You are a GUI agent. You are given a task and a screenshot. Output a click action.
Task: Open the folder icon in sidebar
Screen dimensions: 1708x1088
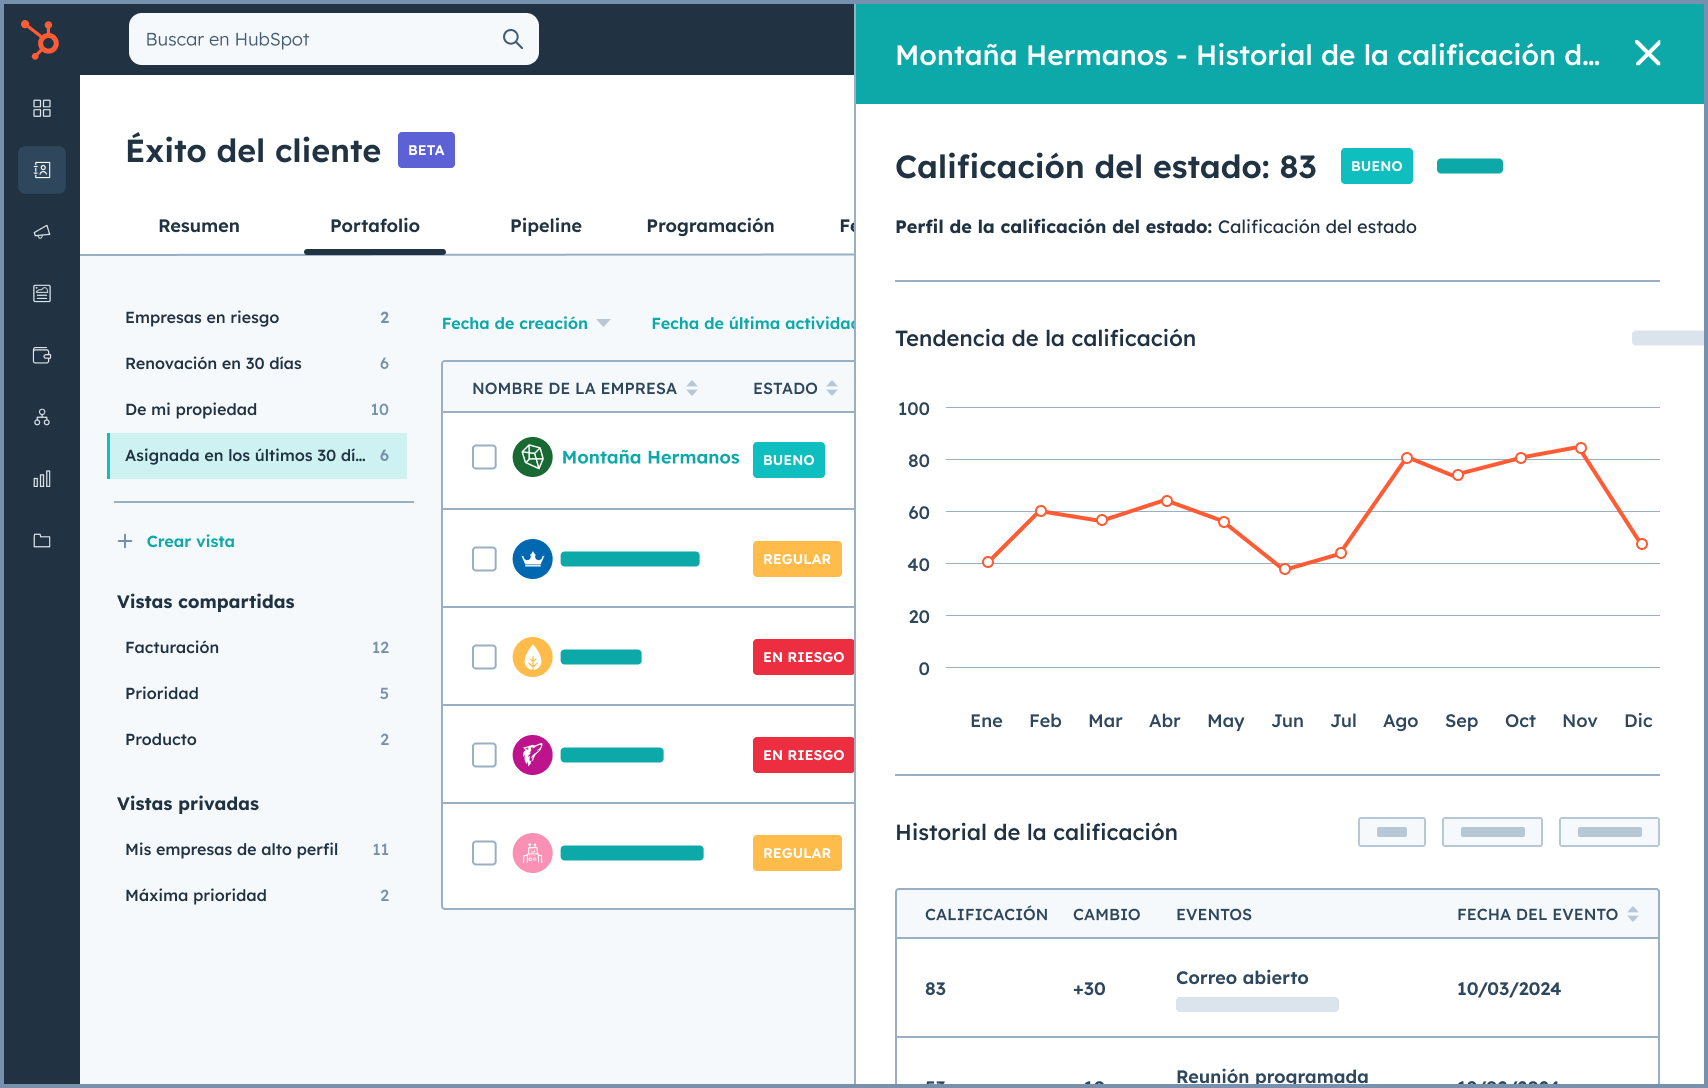coord(42,541)
